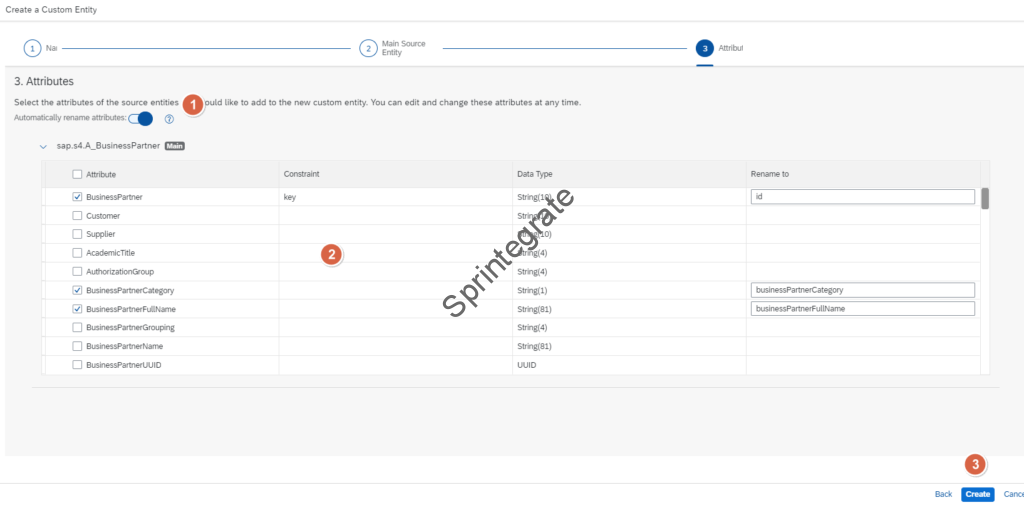Click wizard step 1 circle icon
Viewport: 1024px width, 505px height.
[32, 48]
